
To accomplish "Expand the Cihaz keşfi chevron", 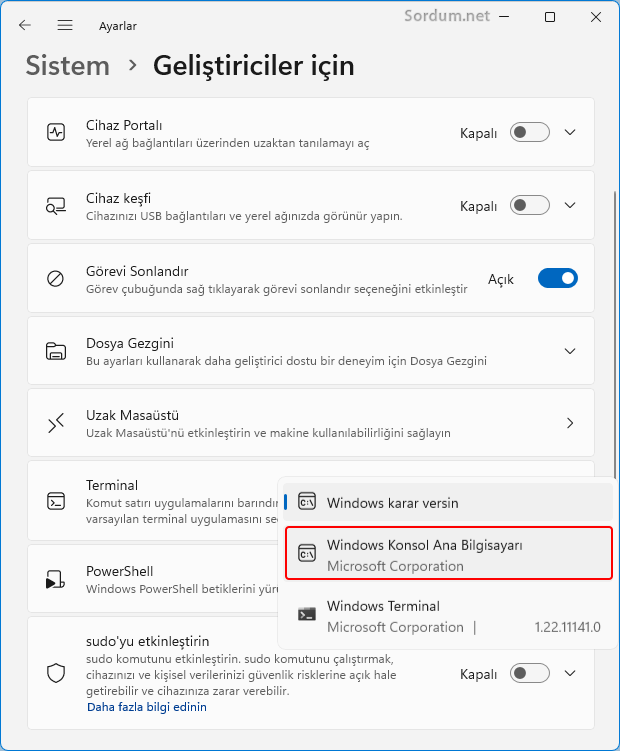I will click(570, 205).
